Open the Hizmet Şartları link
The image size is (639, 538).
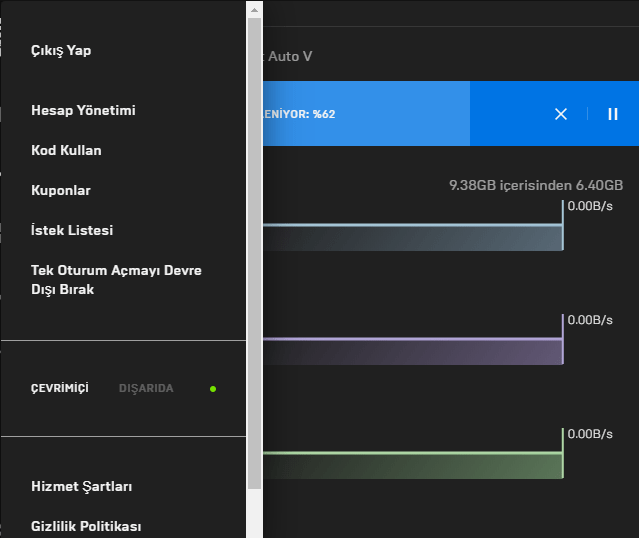click(x=82, y=487)
